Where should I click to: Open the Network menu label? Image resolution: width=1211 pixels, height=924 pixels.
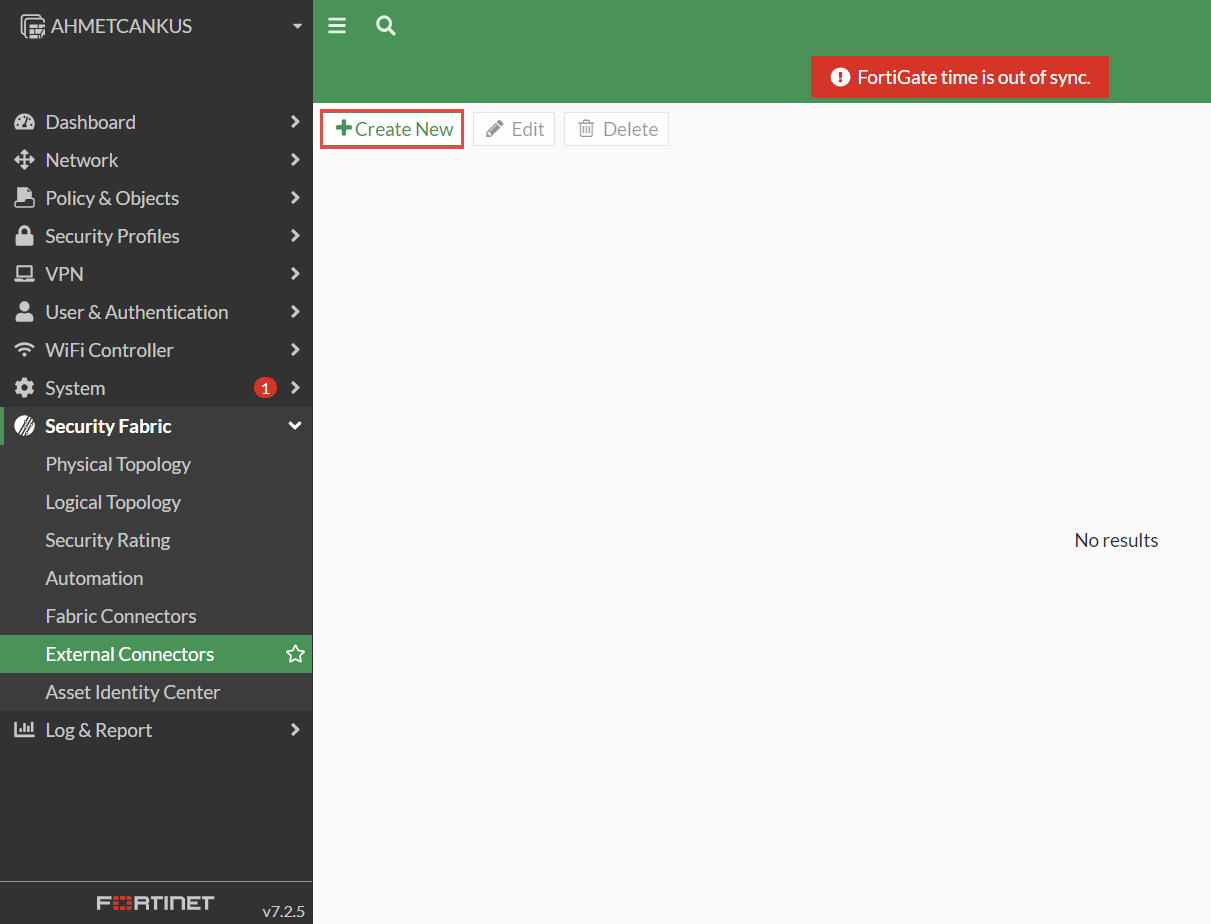coord(82,160)
